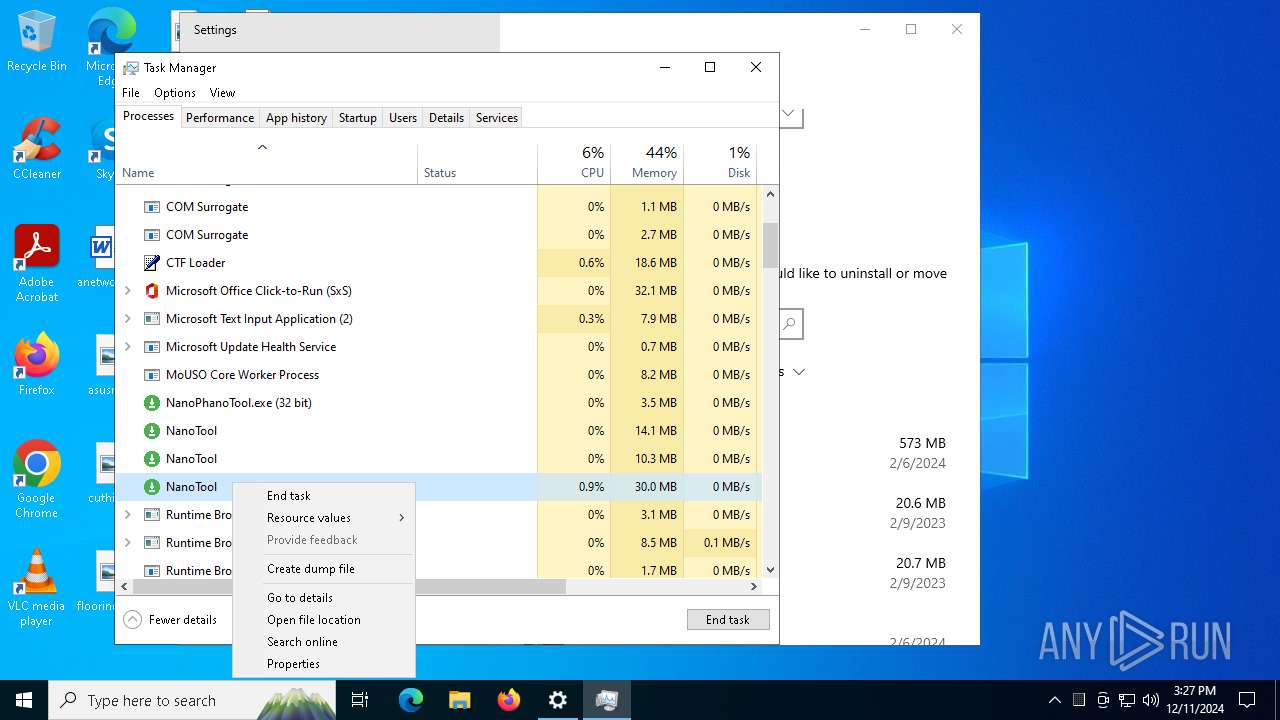Select Go to details

324,598
